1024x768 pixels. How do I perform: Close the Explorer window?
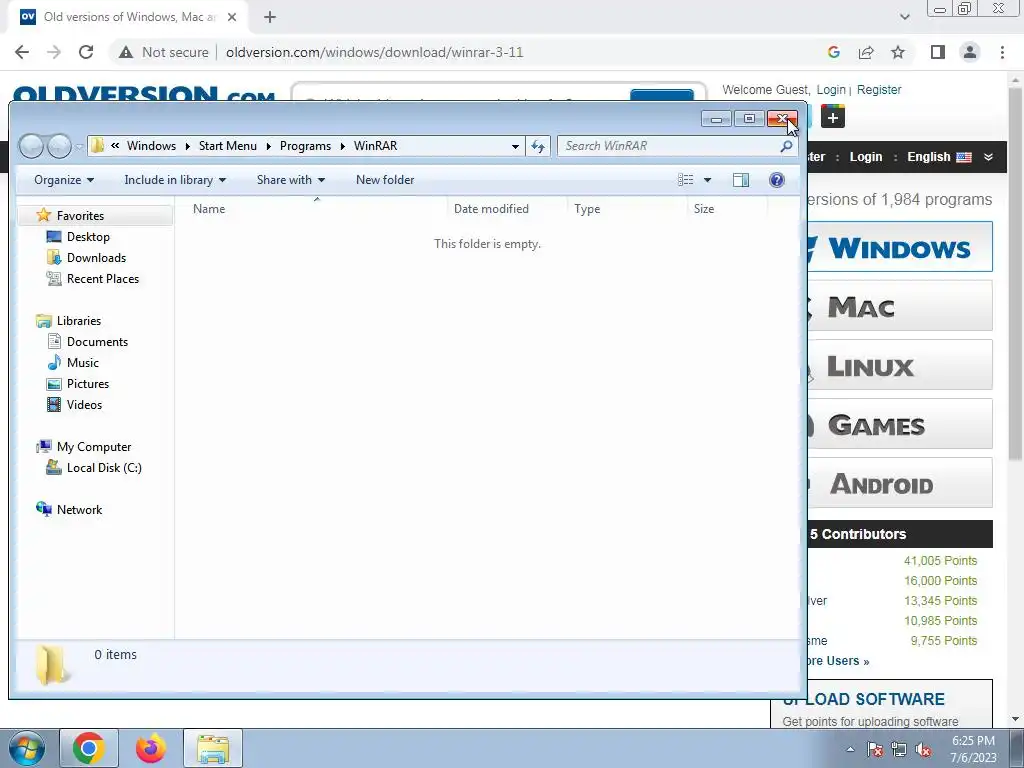[x=782, y=118]
